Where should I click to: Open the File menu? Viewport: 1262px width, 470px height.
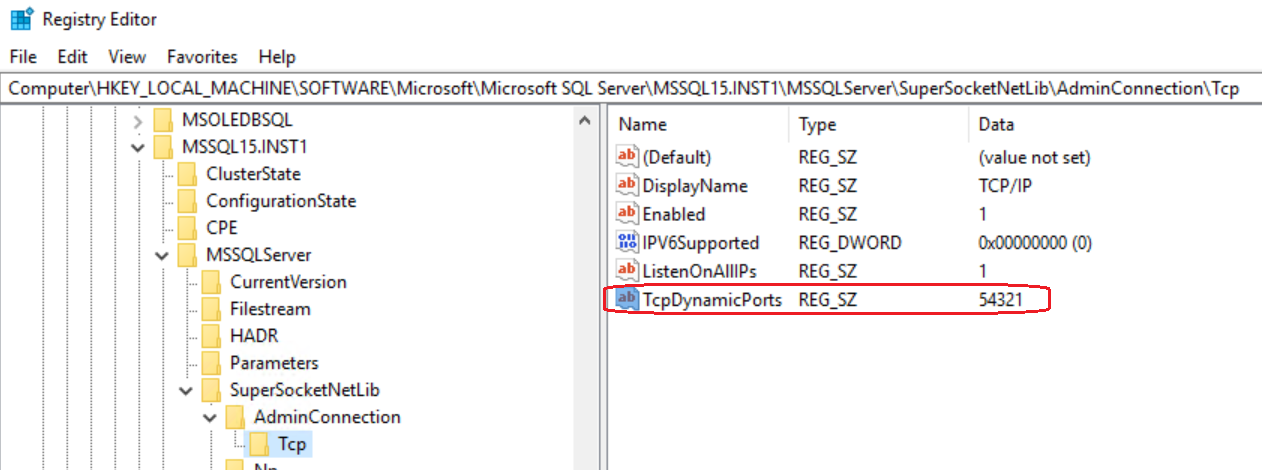23,57
